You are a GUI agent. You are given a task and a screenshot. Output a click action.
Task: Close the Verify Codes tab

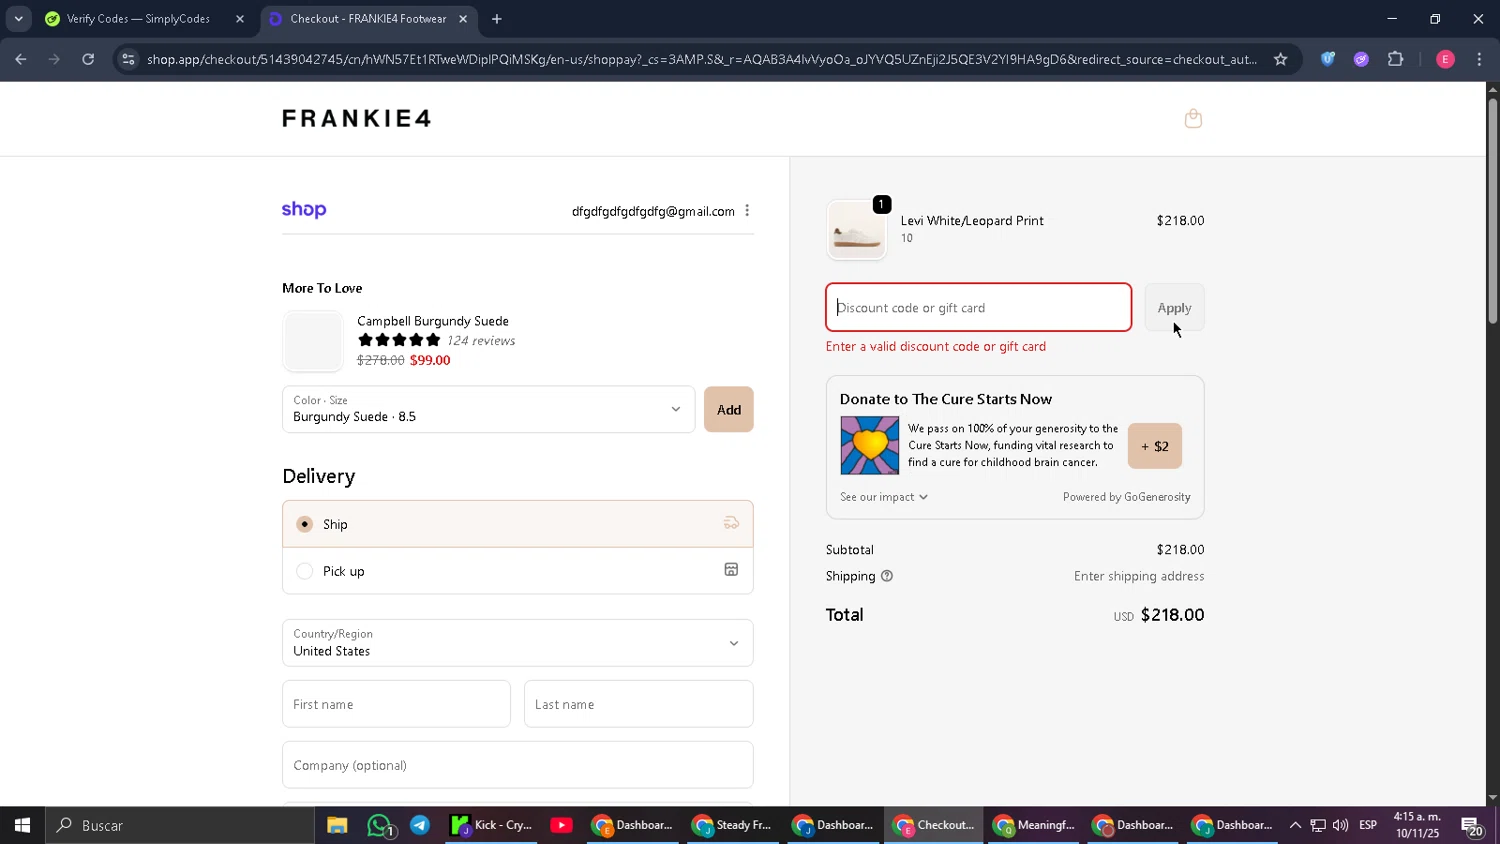(240, 19)
